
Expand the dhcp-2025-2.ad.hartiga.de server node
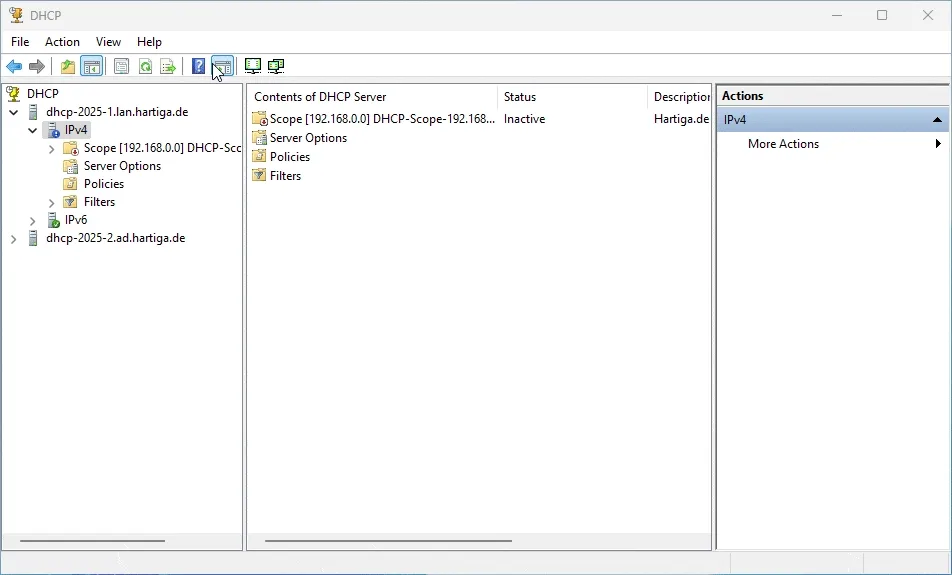coord(13,239)
